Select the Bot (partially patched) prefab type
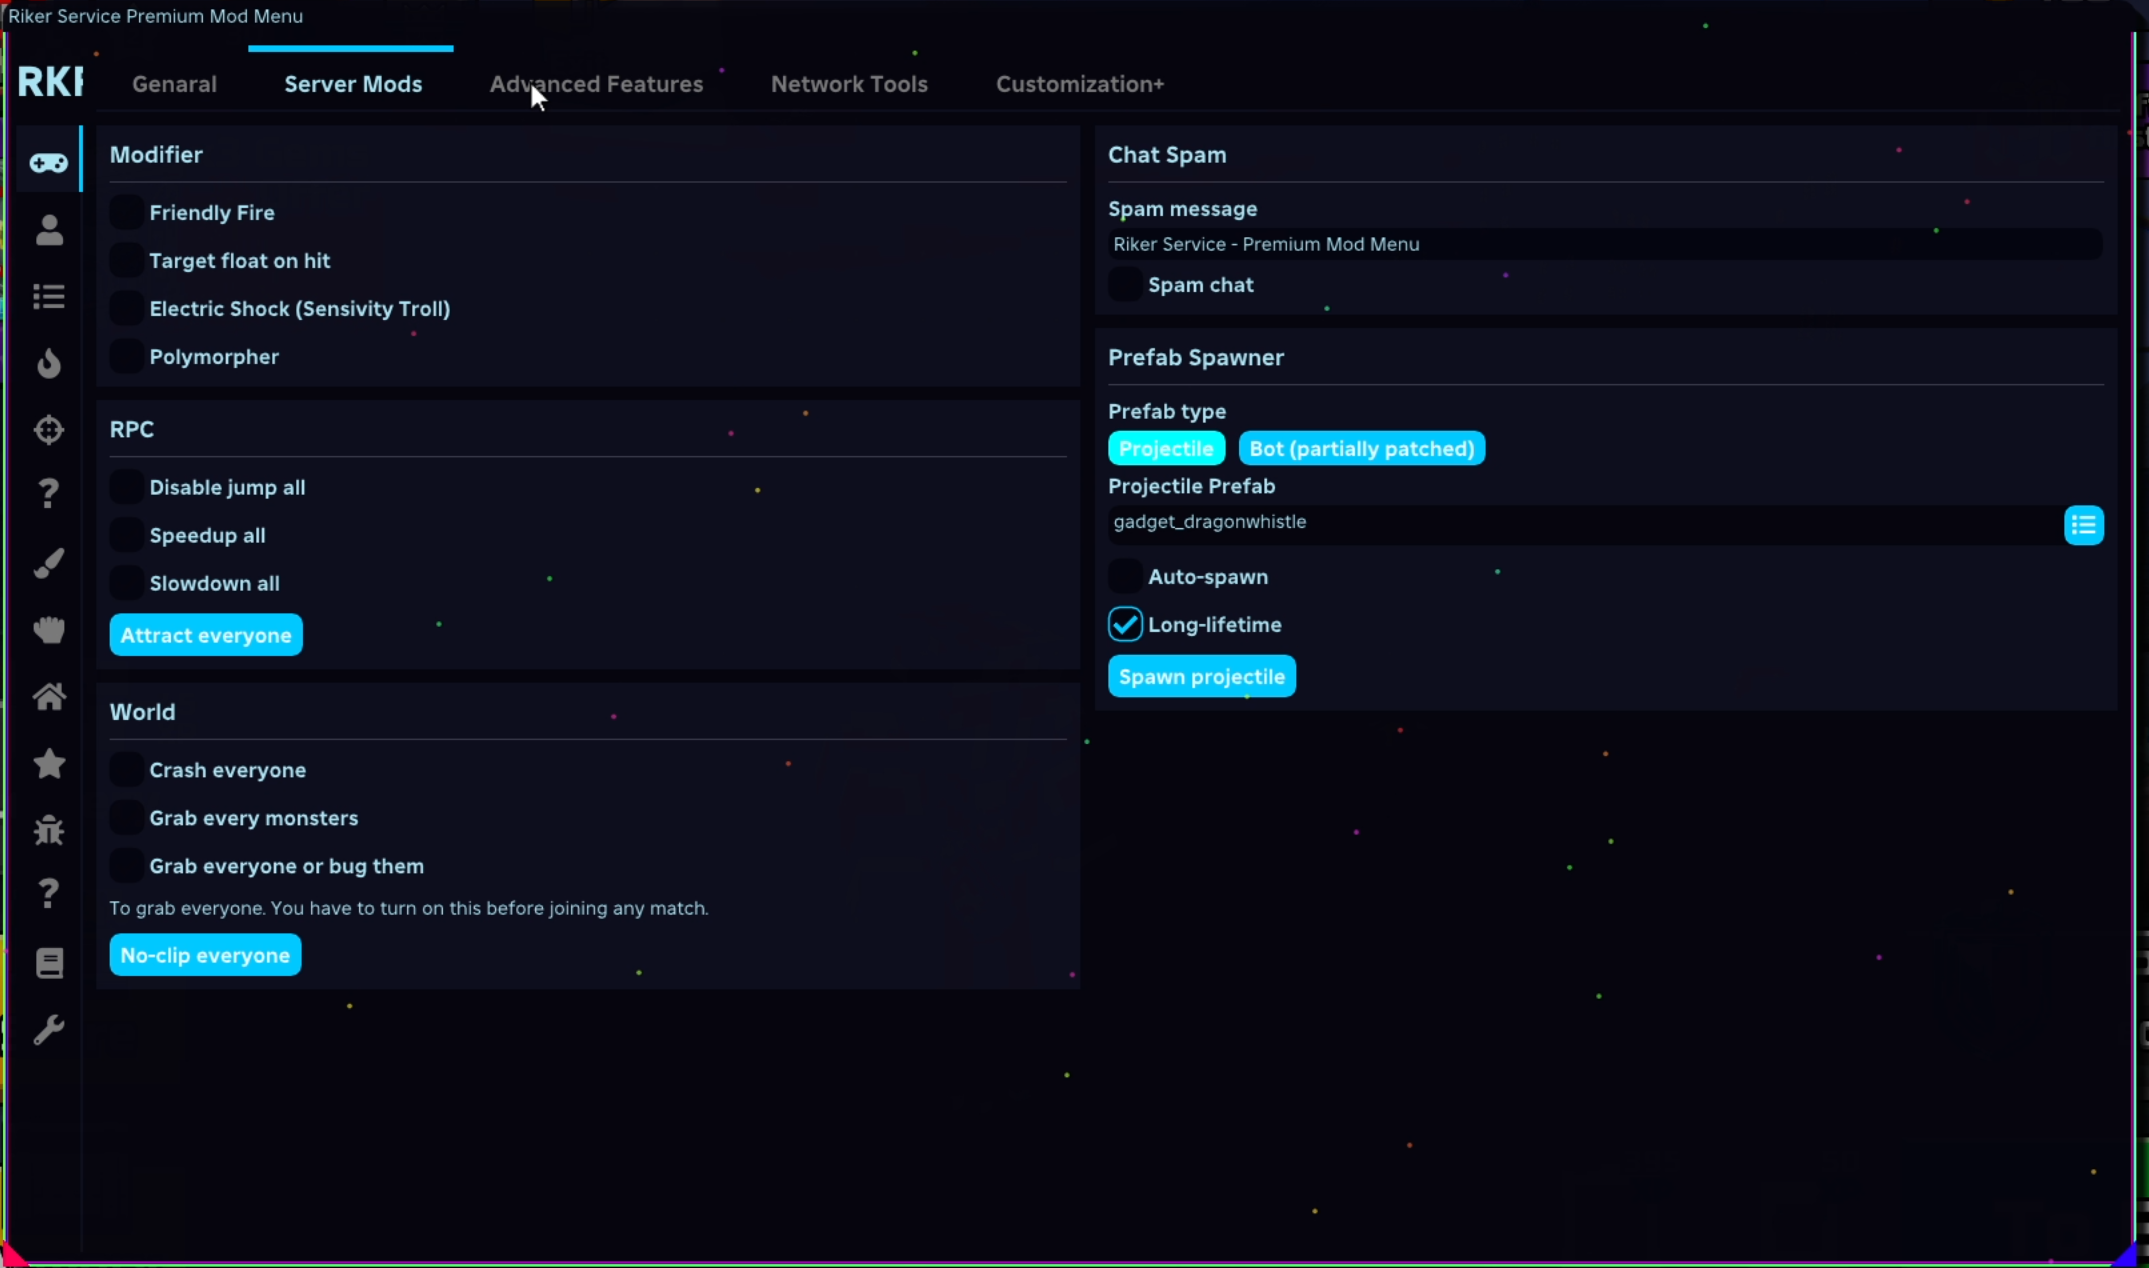2149x1268 pixels. [1361, 448]
